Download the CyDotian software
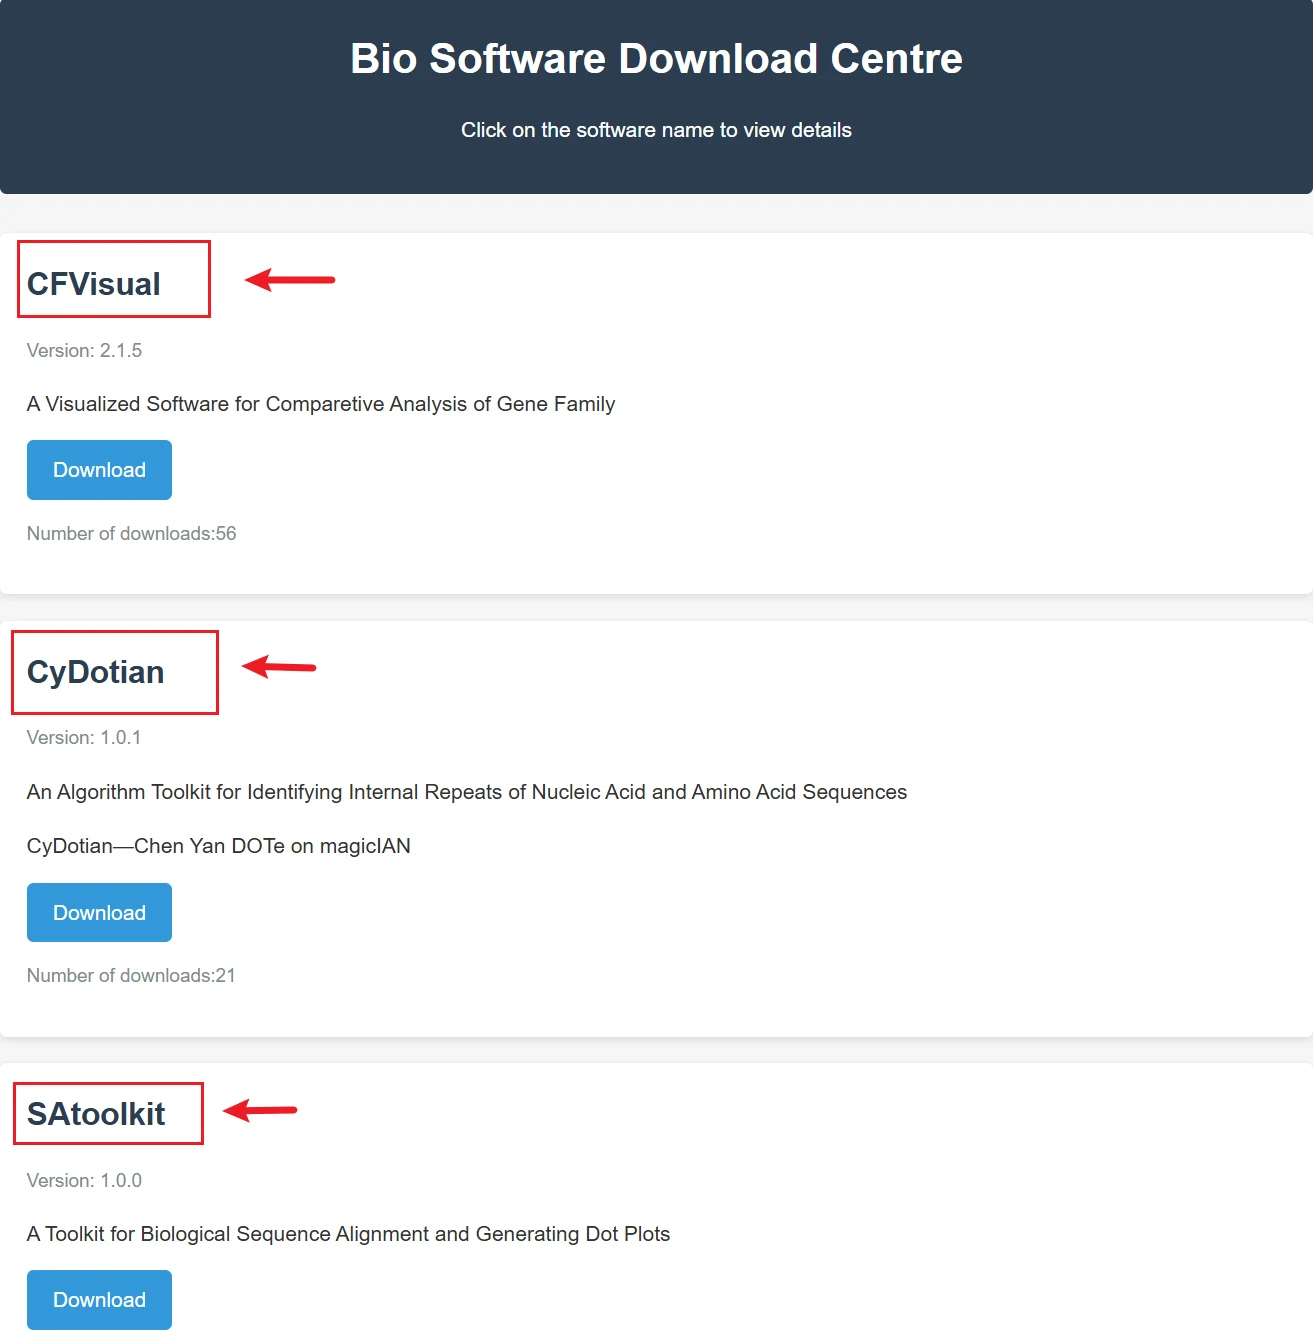1313x1331 pixels. click(x=99, y=912)
